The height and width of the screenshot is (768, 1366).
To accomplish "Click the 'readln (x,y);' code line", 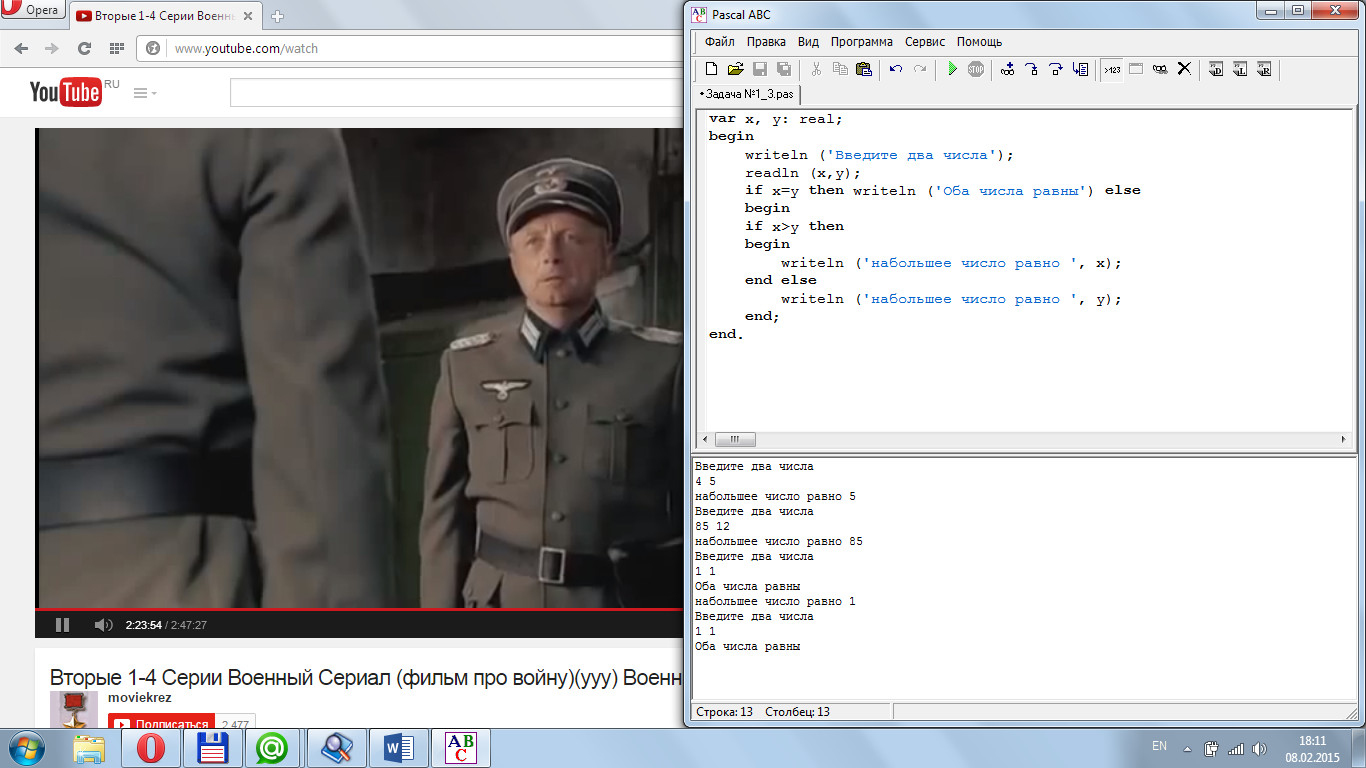I will 803,173.
